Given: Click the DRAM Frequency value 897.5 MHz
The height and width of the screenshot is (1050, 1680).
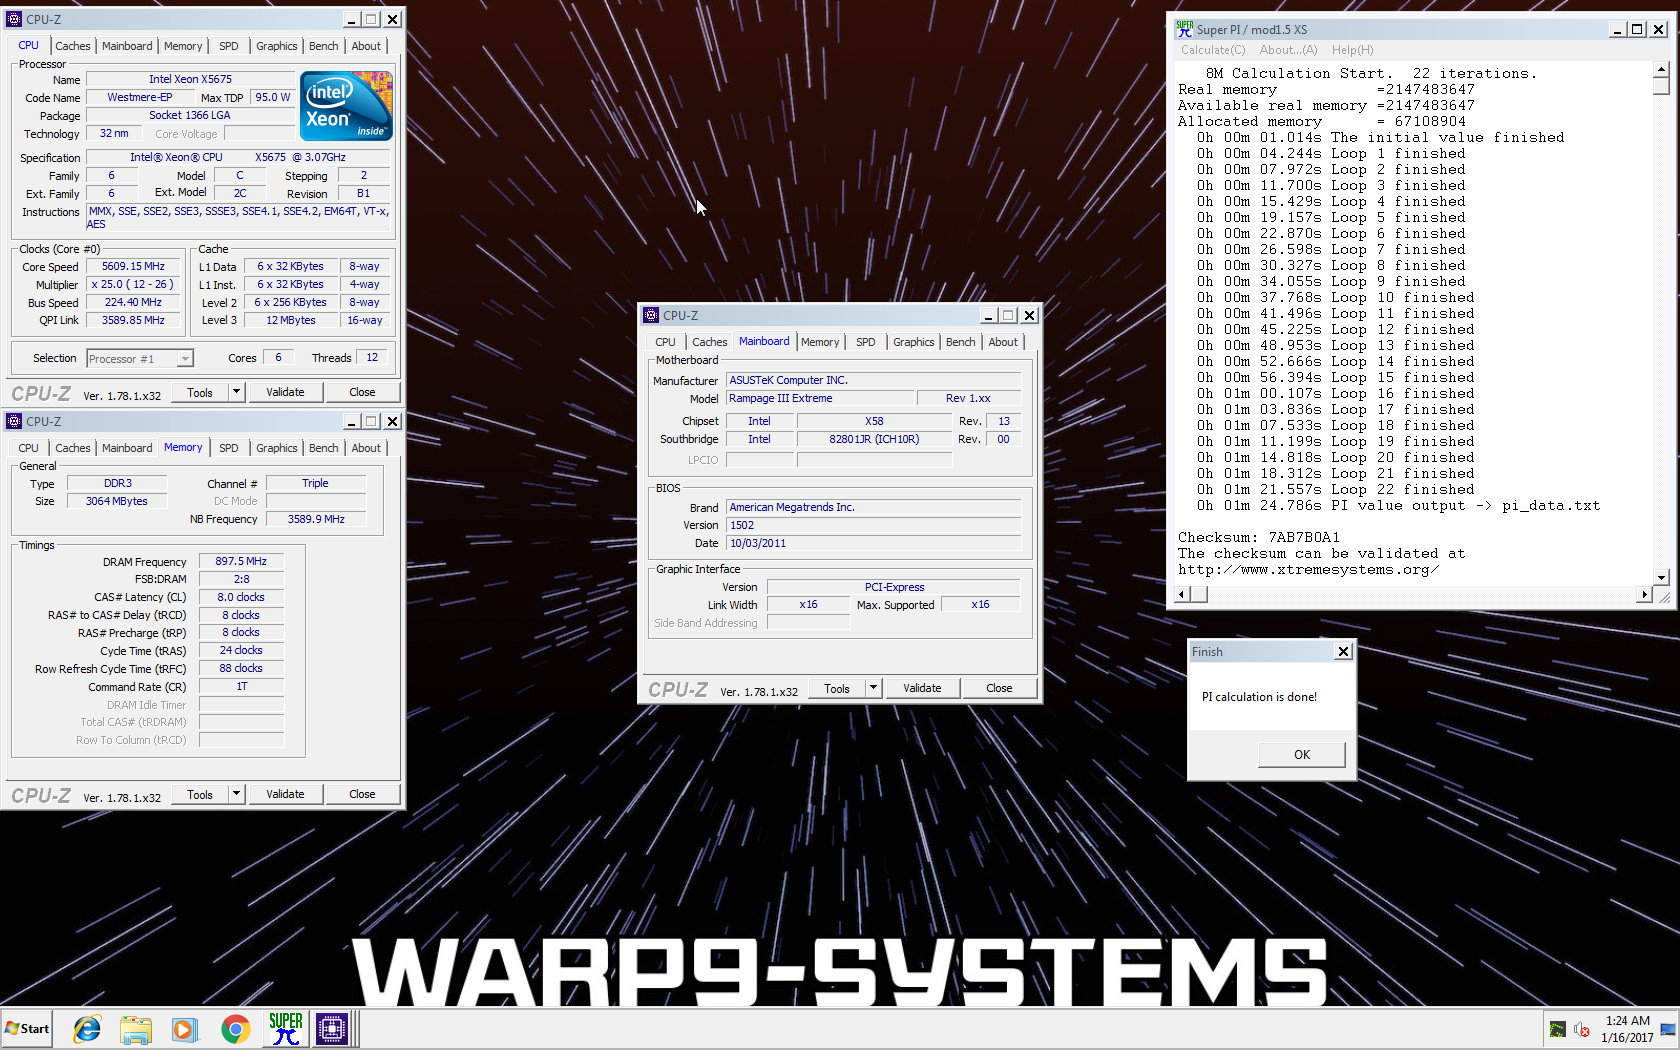Looking at the screenshot, I should point(241,561).
